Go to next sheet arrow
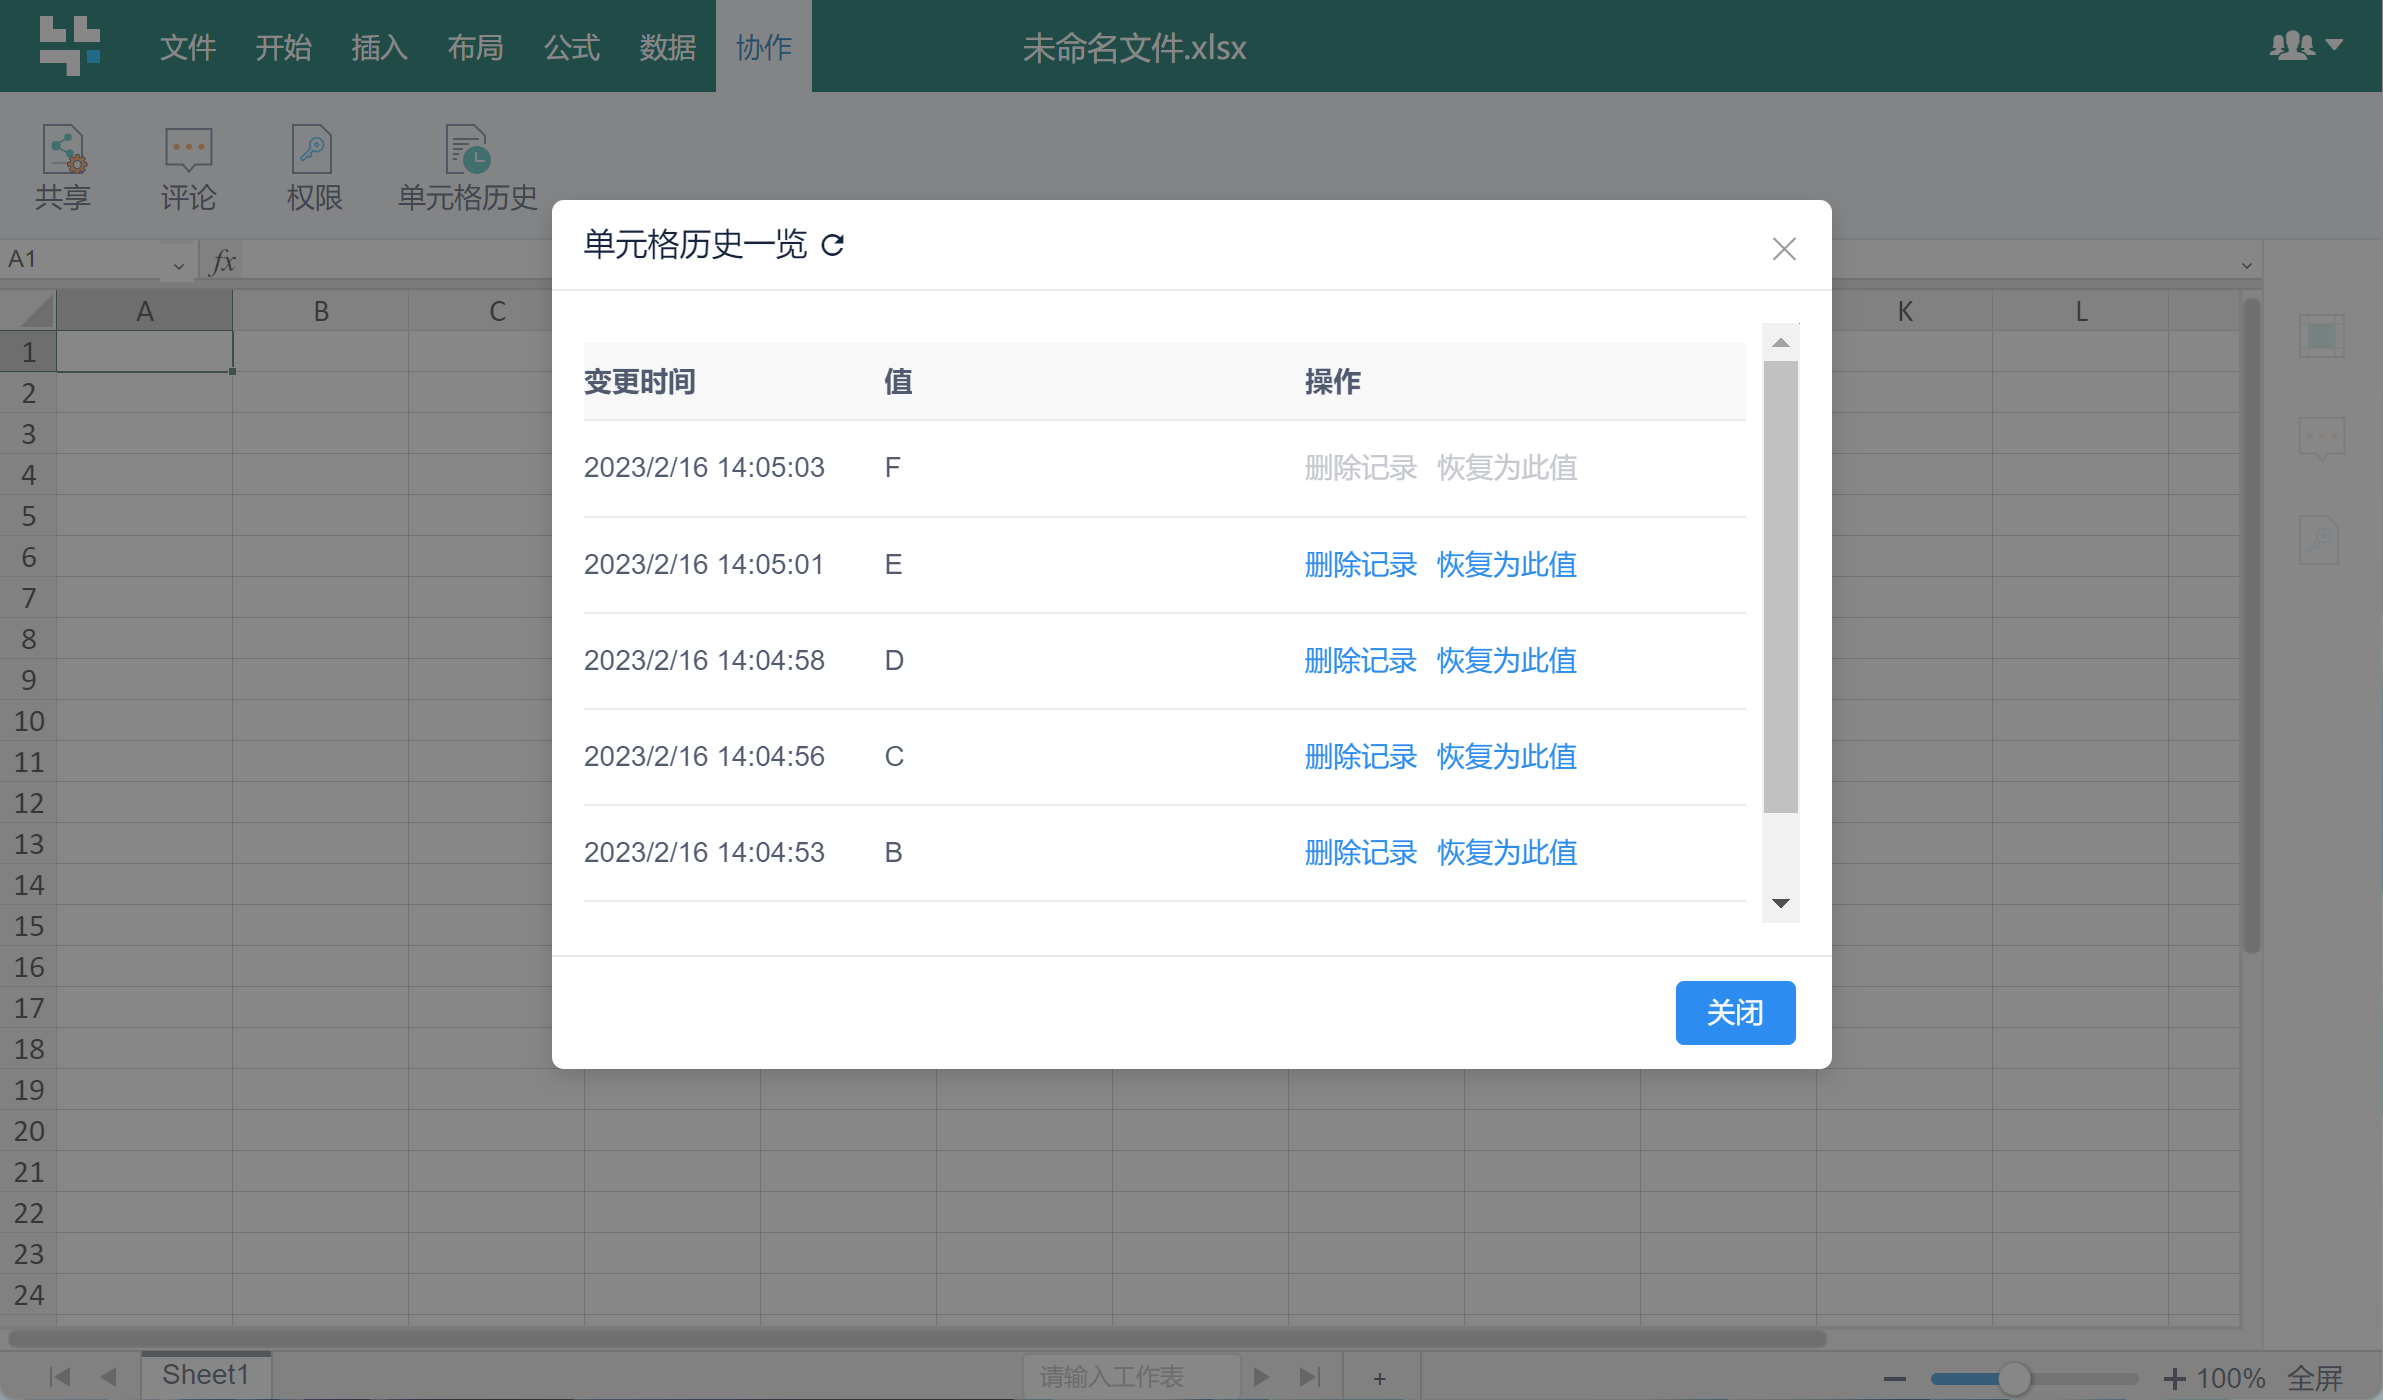 click(x=1262, y=1377)
